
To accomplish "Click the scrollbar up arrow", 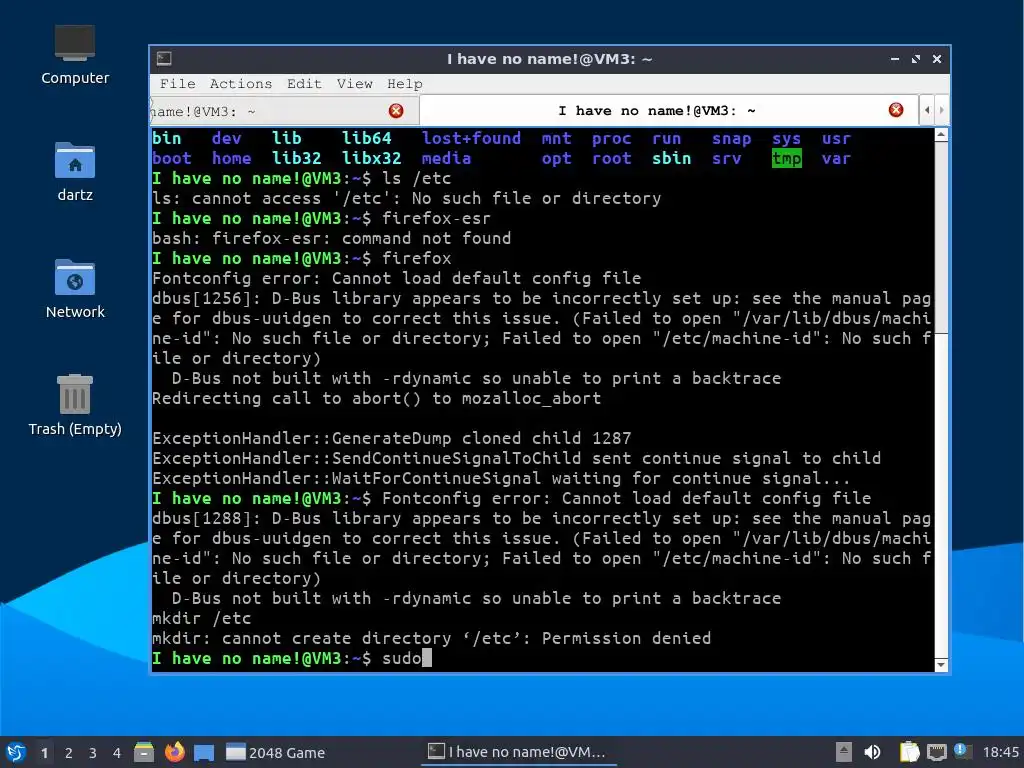I will (941, 135).
